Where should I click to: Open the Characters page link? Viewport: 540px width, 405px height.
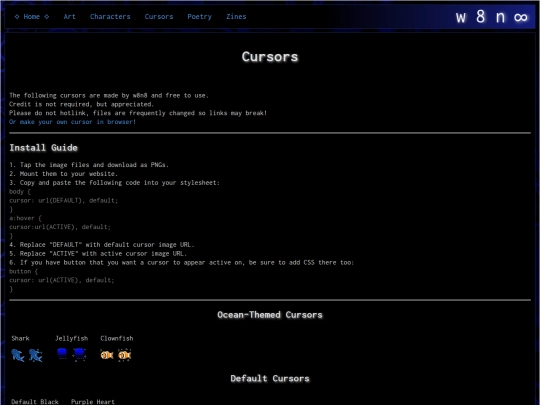110,17
